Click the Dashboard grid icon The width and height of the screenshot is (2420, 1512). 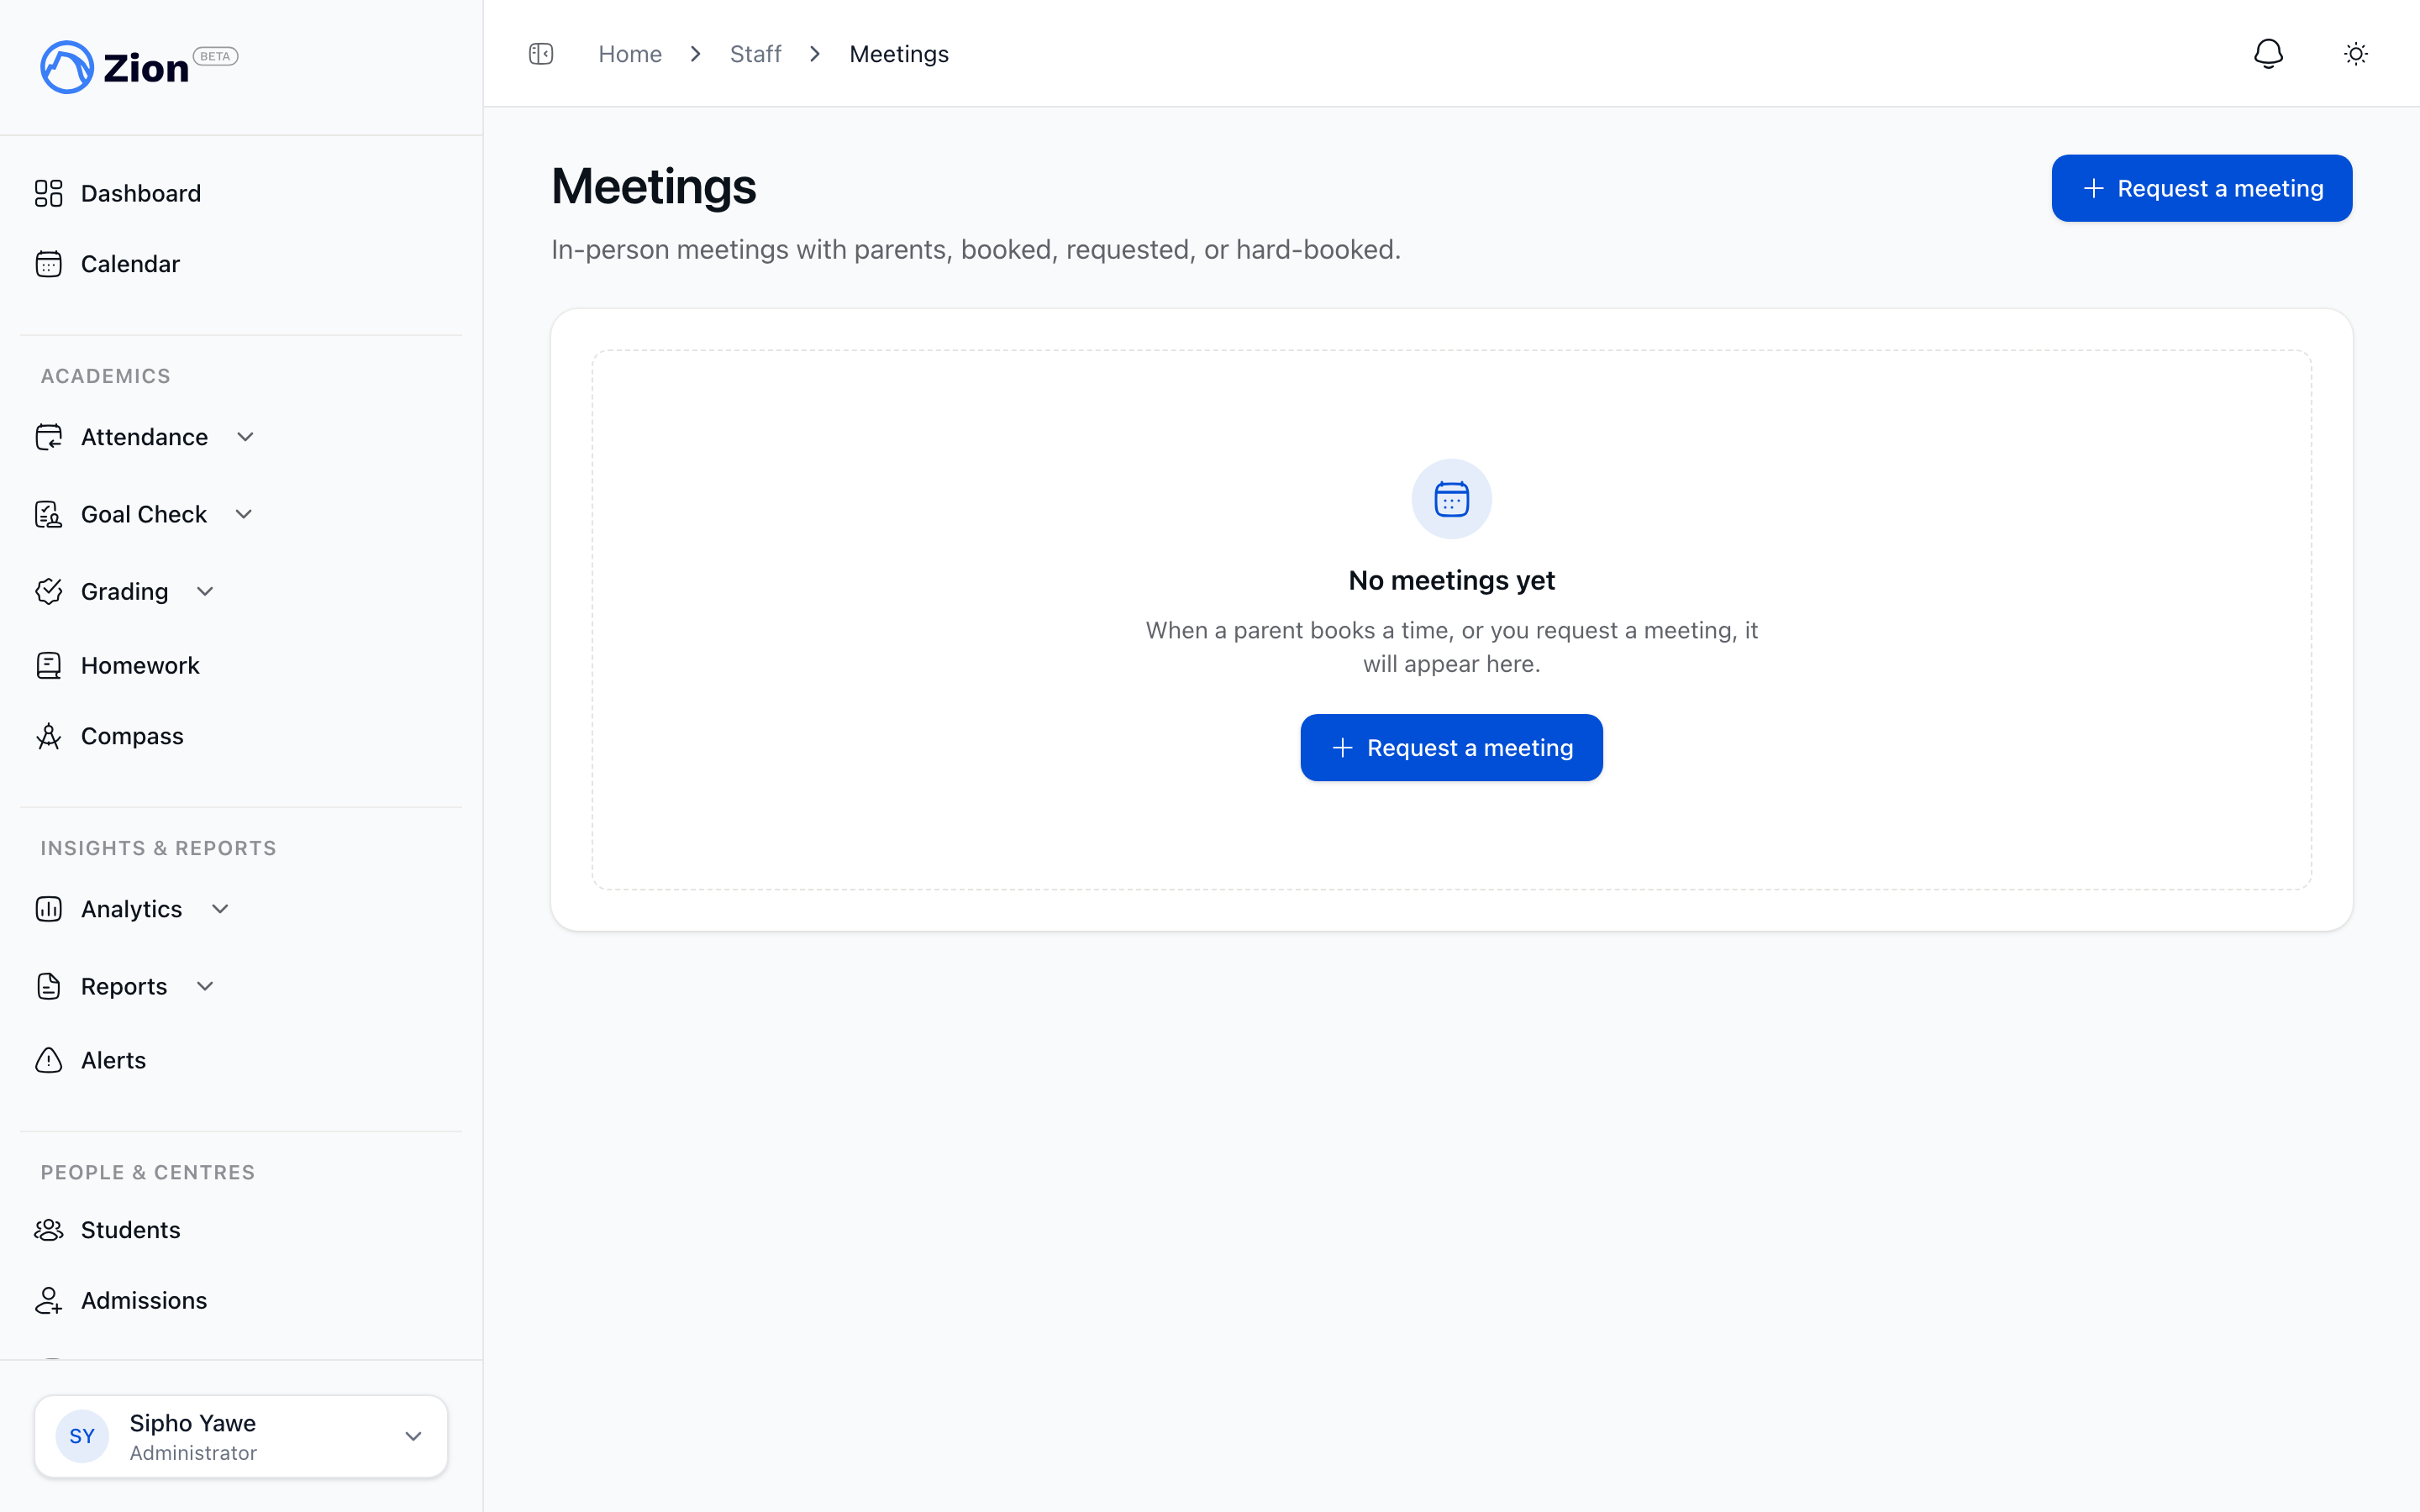(49, 193)
